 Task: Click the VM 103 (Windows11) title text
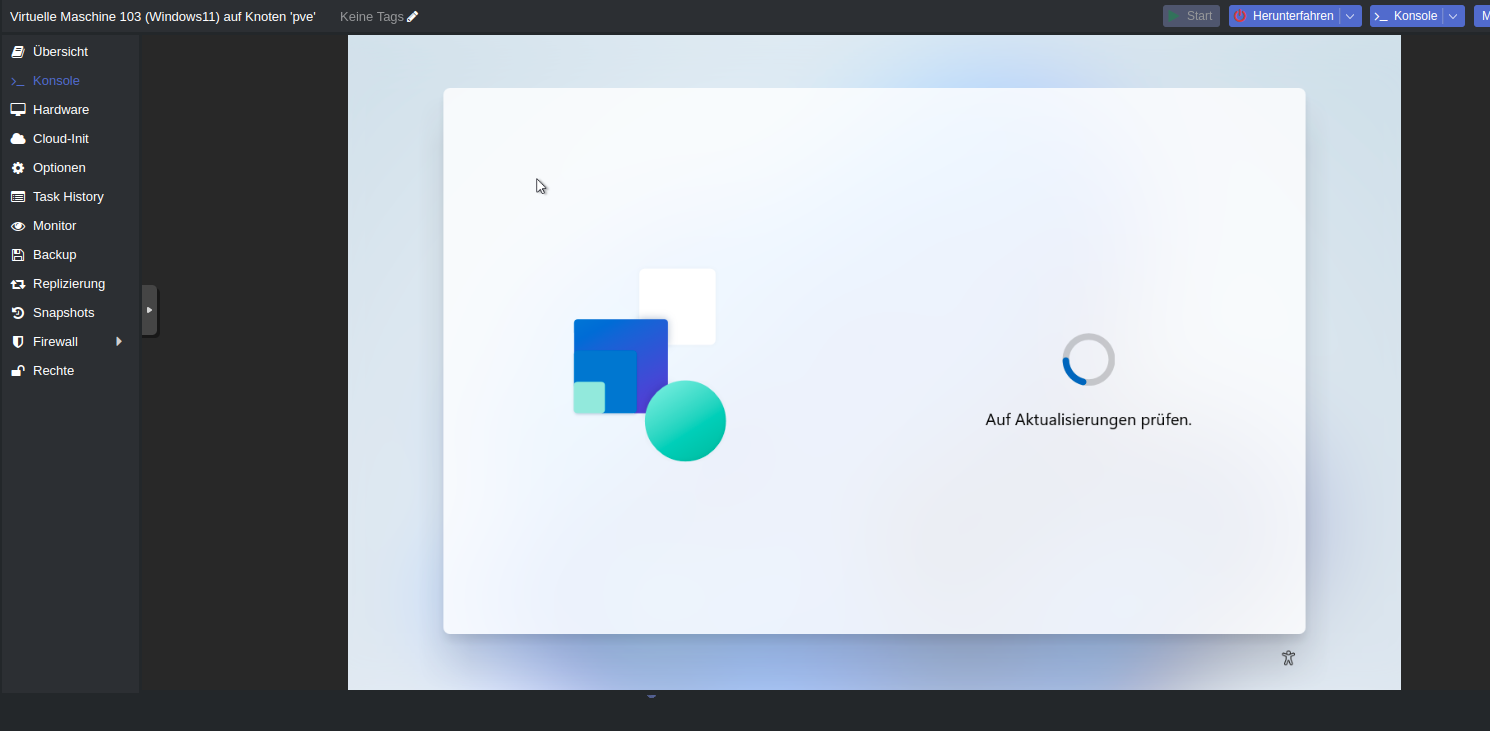click(x=163, y=16)
